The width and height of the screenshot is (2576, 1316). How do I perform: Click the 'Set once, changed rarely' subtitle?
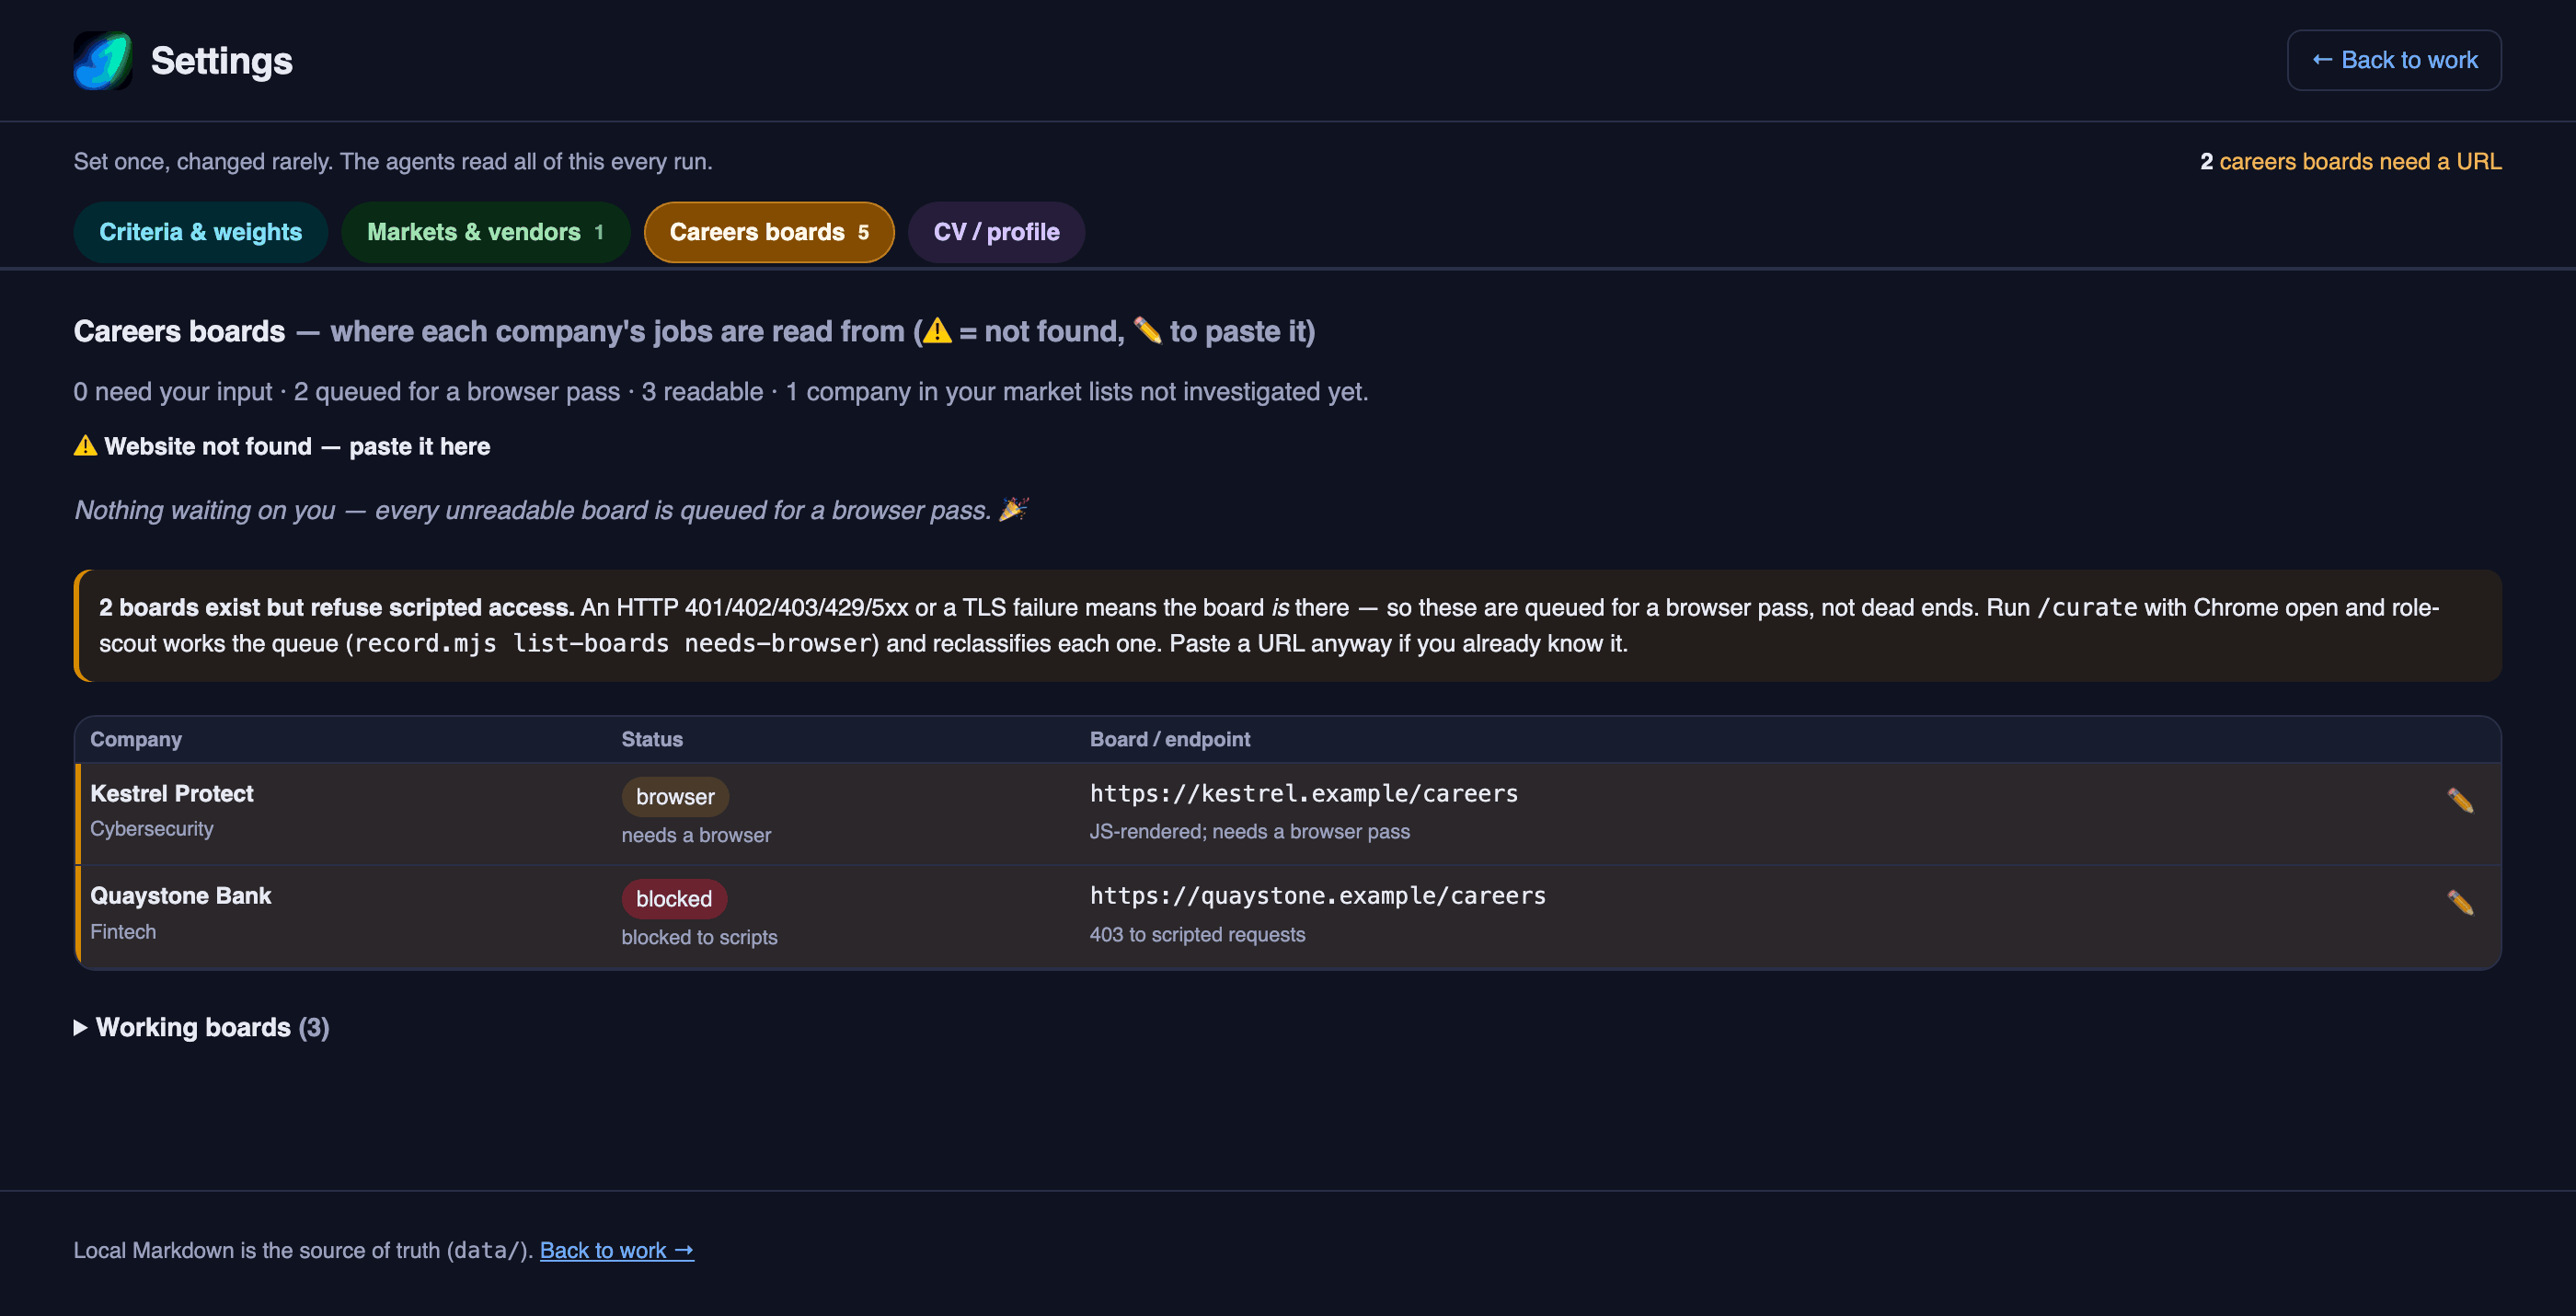393,161
